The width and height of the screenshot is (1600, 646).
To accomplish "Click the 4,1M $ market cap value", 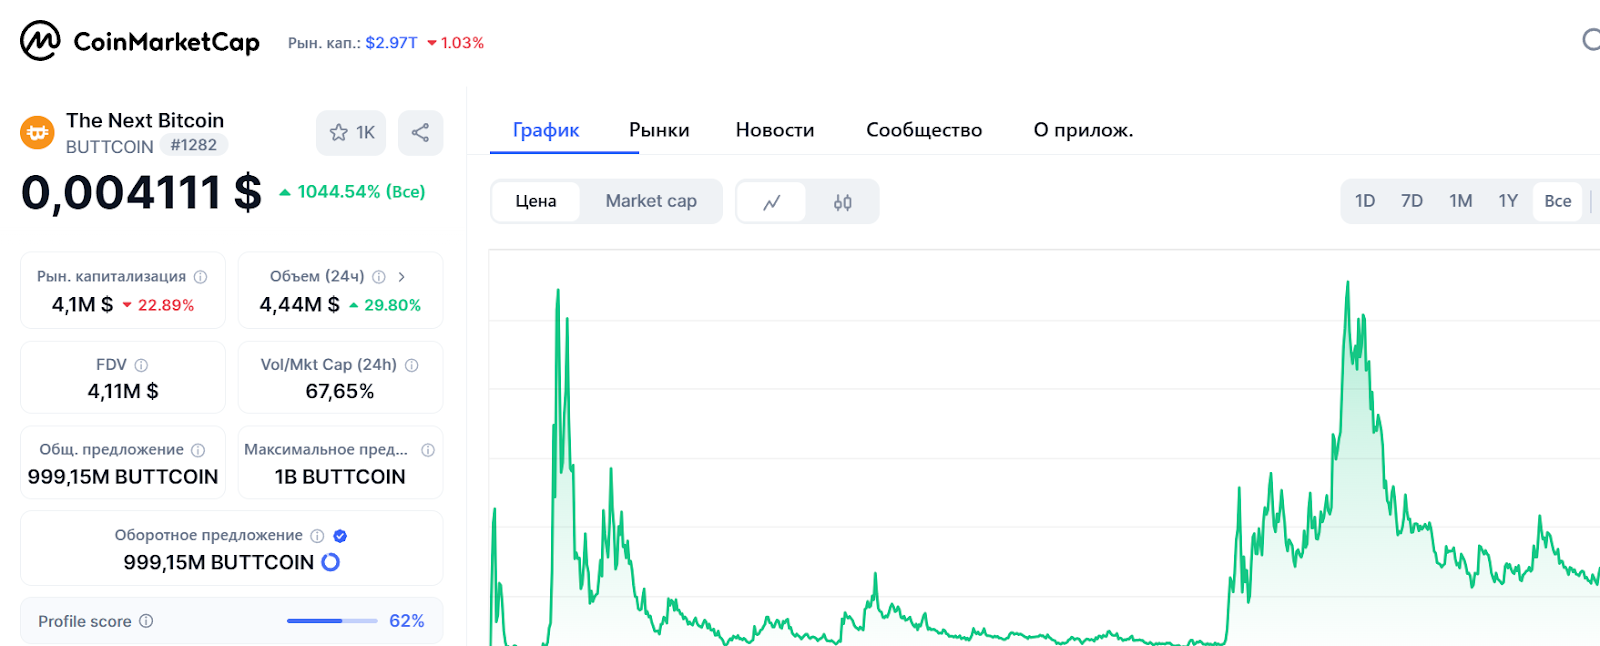I will 82,305.
